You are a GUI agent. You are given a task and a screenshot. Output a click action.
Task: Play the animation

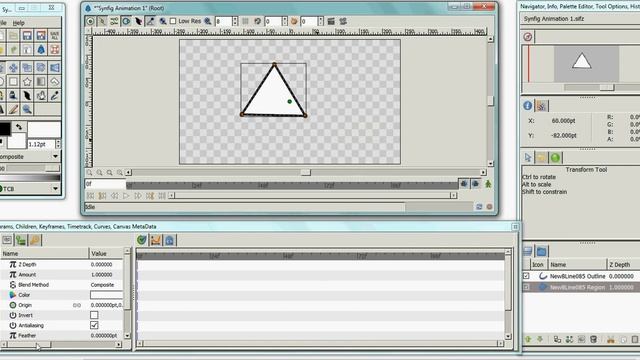point(126,196)
